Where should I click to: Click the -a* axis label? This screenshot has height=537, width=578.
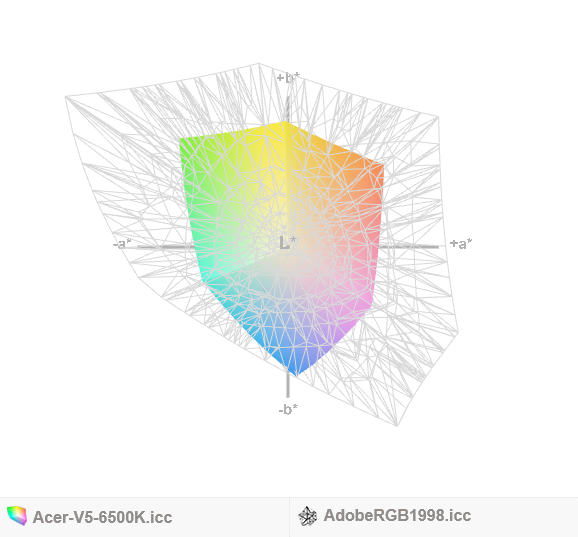click(122, 244)
